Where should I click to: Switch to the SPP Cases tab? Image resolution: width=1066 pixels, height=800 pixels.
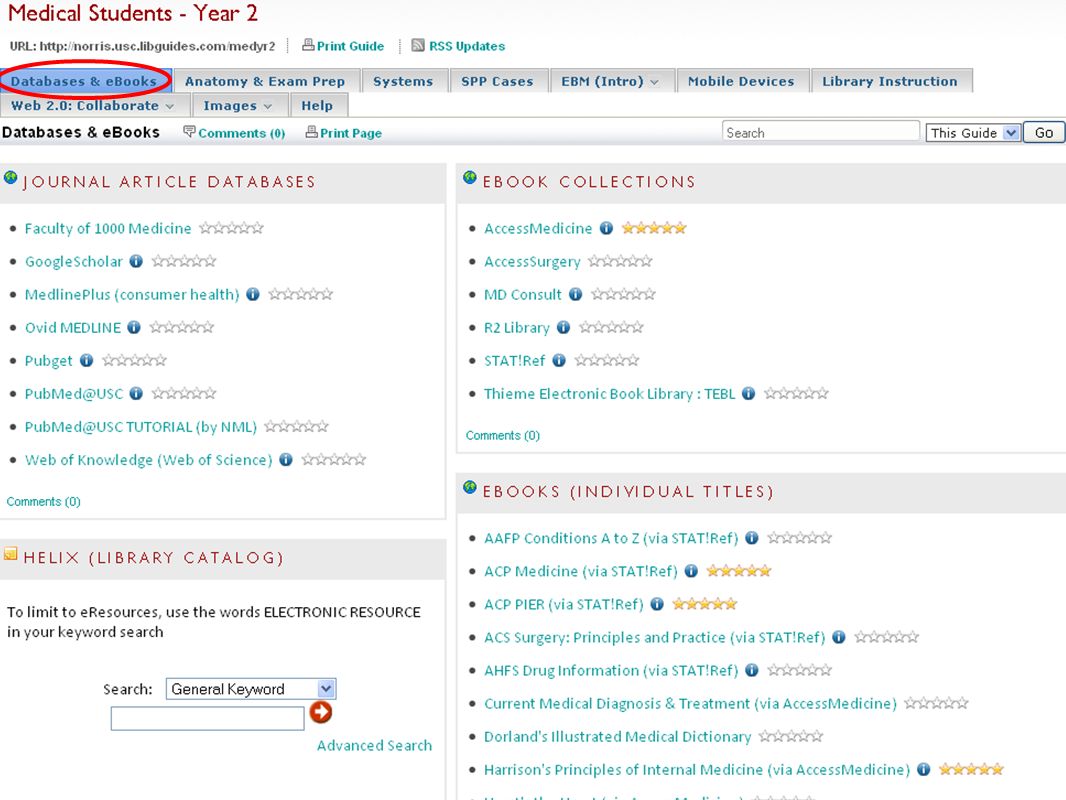[497, 81]
